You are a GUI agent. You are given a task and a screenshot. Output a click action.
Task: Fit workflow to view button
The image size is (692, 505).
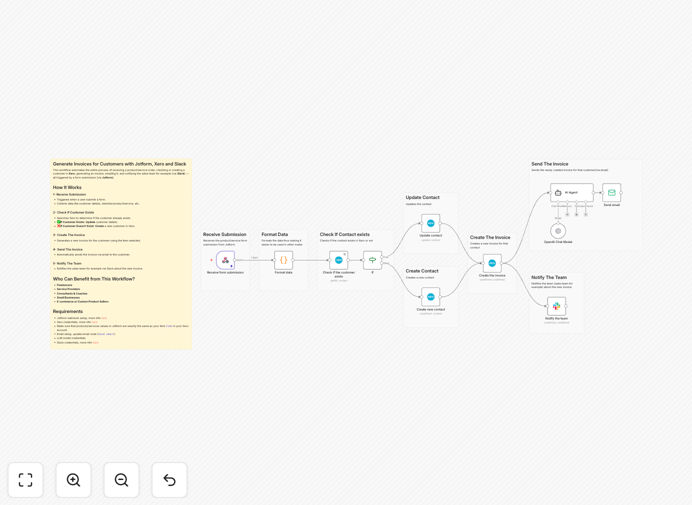(x=26, y=480)
